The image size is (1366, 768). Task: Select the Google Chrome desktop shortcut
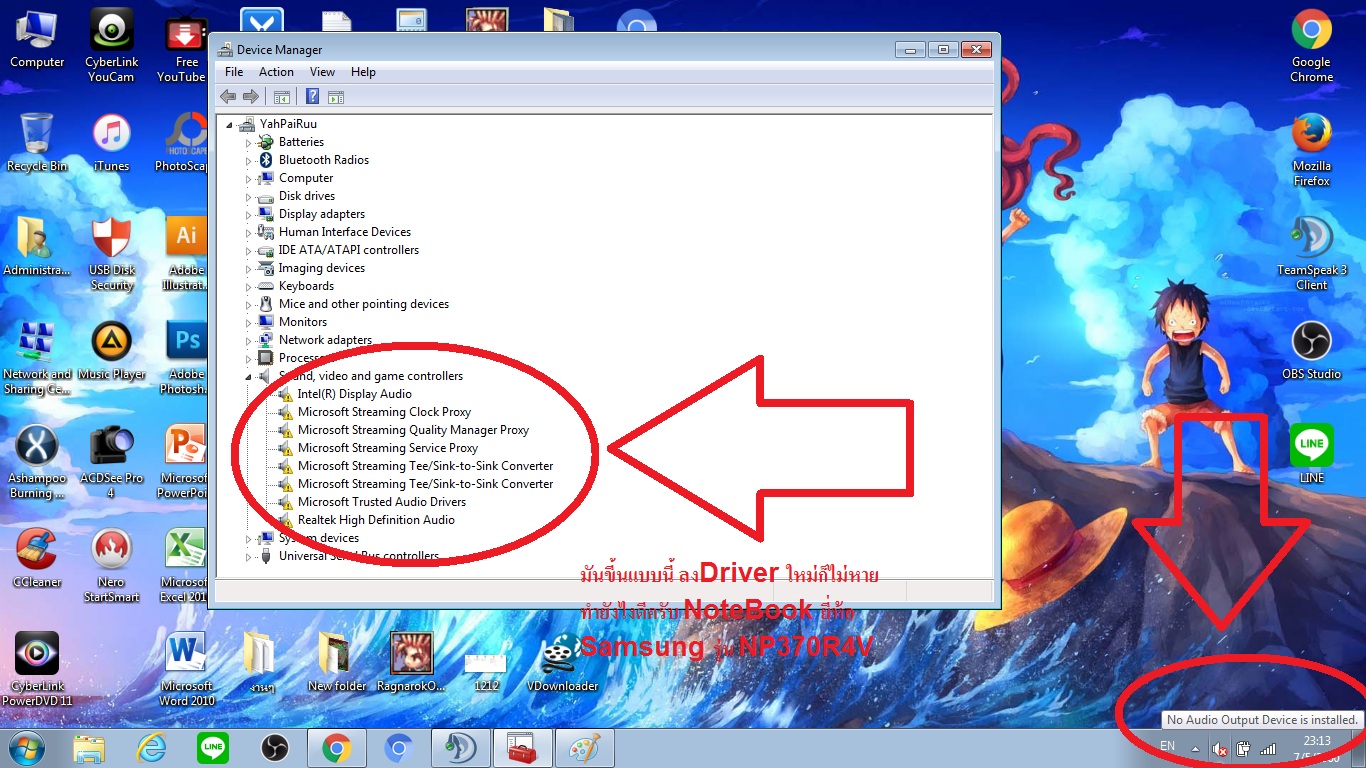pos(1311,46)
